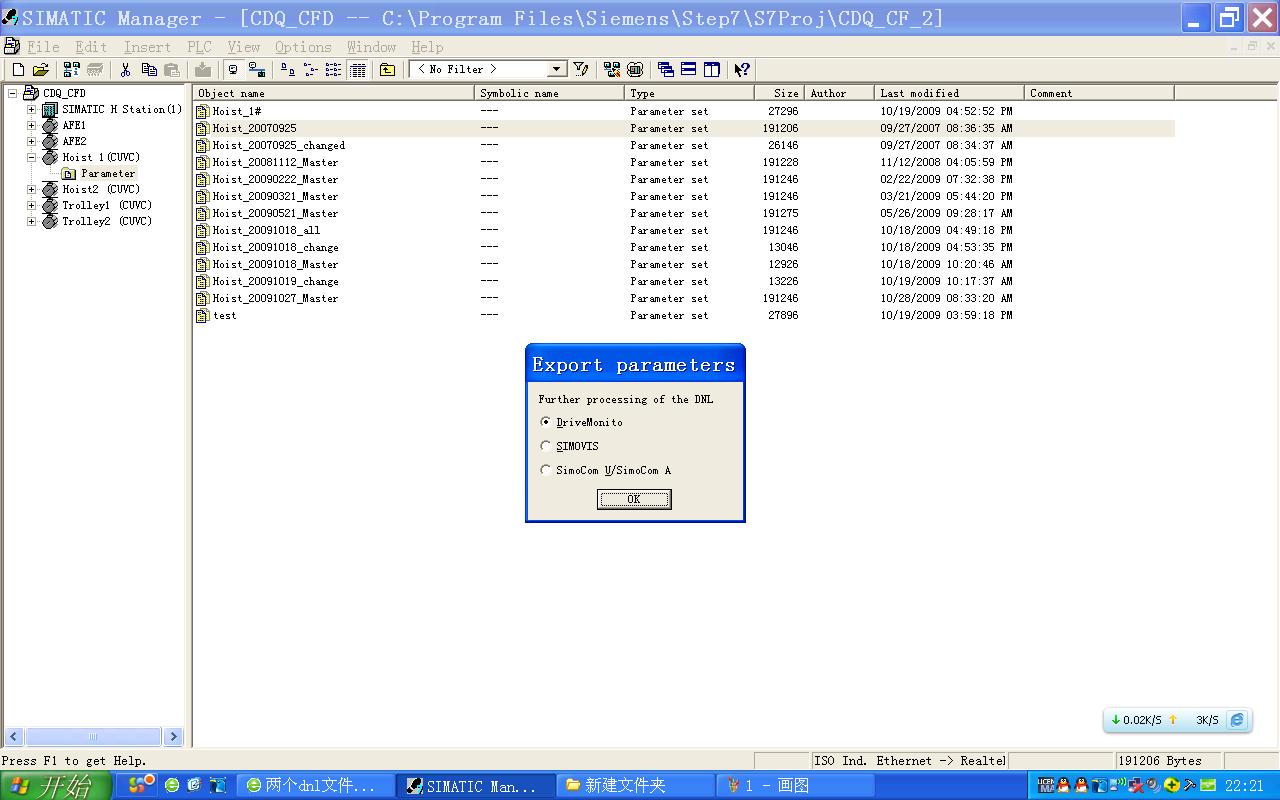The width and height of the screenshot is (1280, 800).
Task: Click the Tile Vertically windows icon
Action: point(712,69)
